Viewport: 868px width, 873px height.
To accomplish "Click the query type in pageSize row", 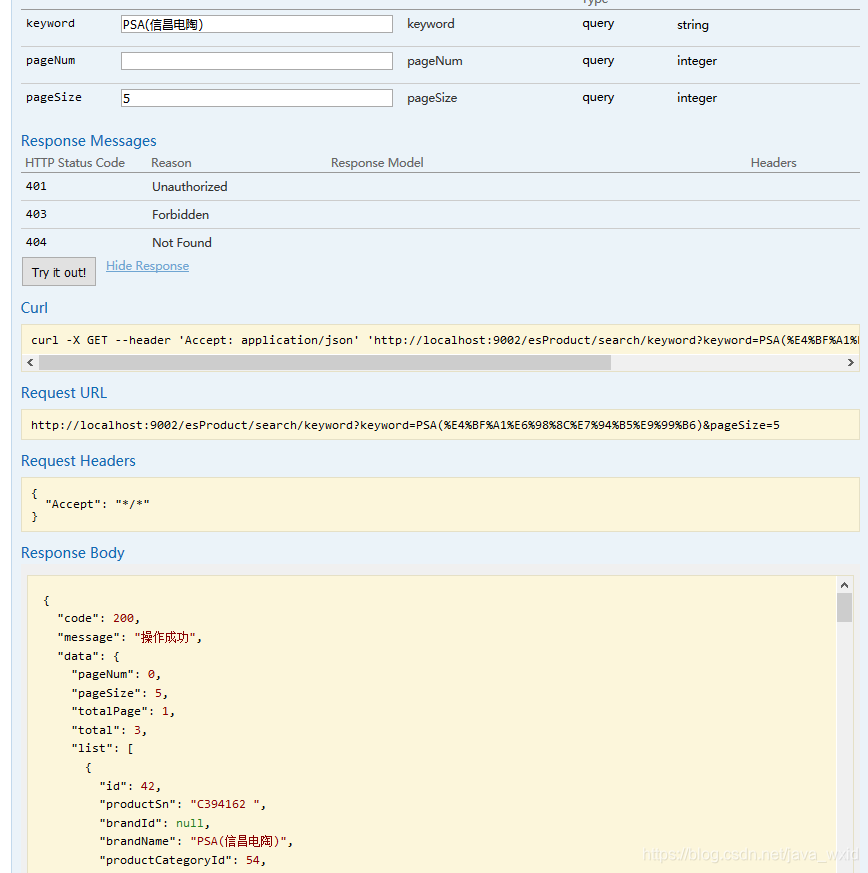I will tap(598, 98).
